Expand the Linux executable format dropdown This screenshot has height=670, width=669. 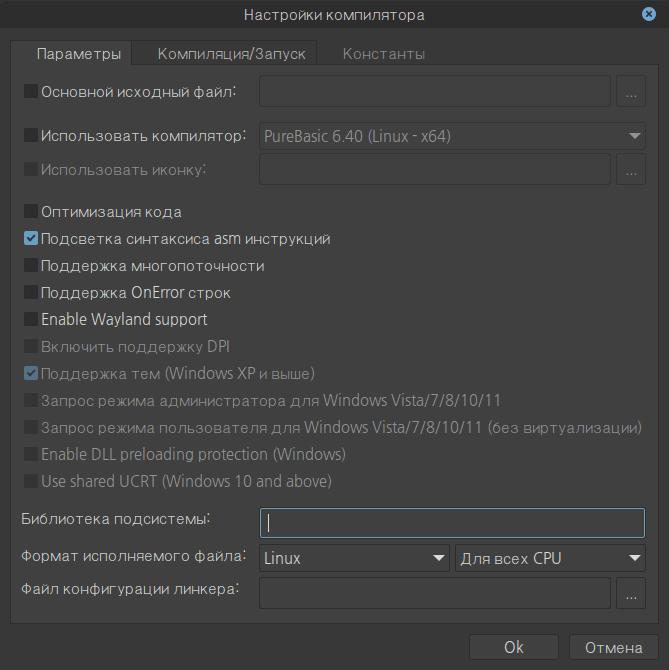coord(354,558)
